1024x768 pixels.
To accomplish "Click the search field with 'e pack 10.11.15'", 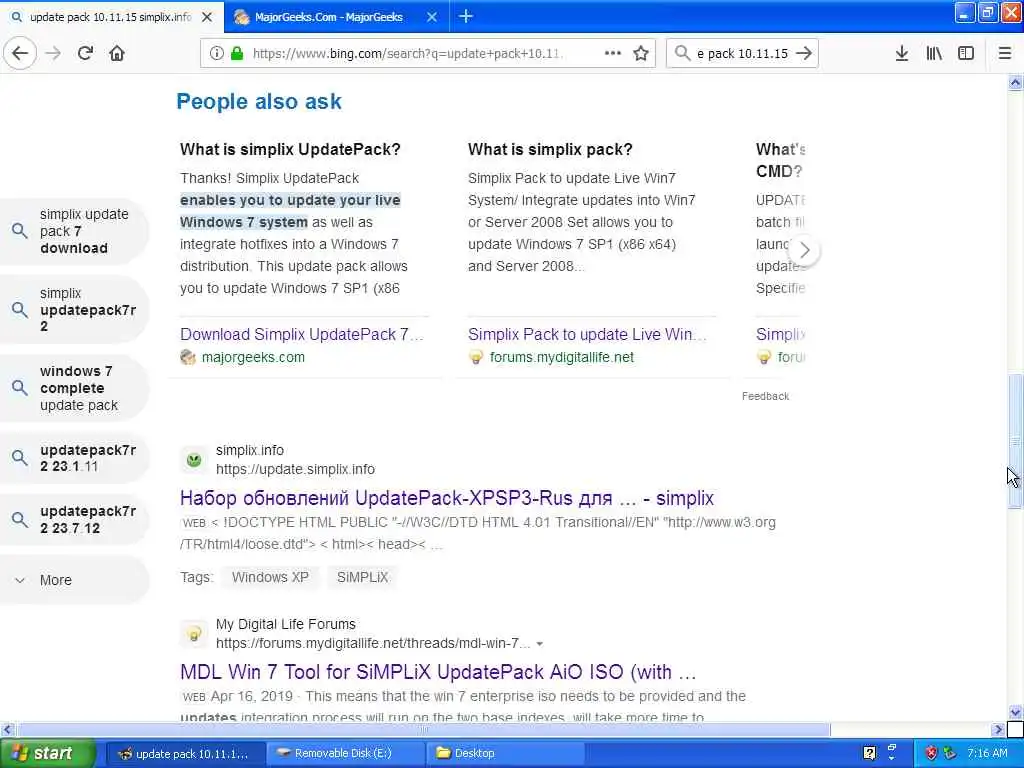I will (742, 54).
